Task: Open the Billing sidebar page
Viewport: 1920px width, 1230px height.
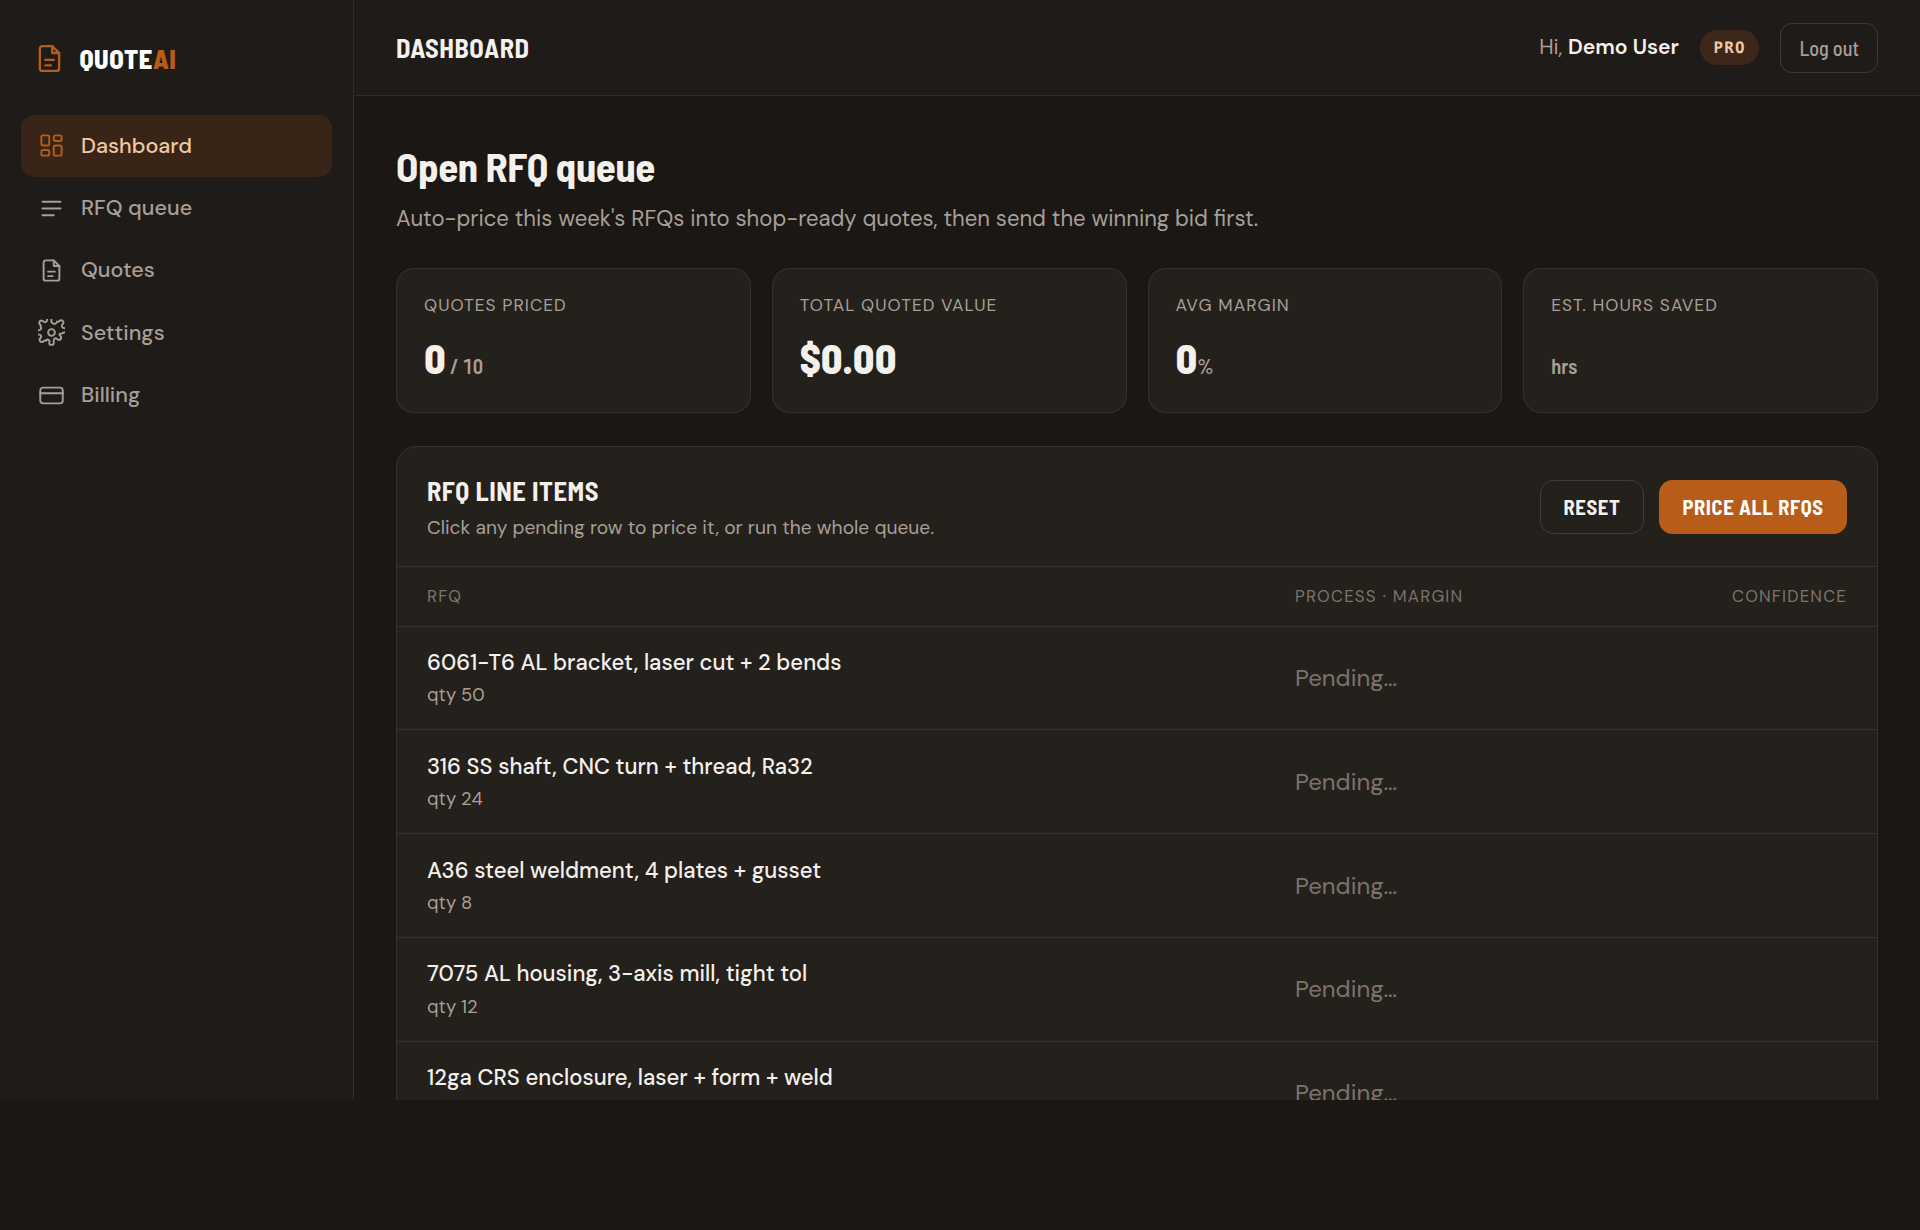Action: (176, 395)
